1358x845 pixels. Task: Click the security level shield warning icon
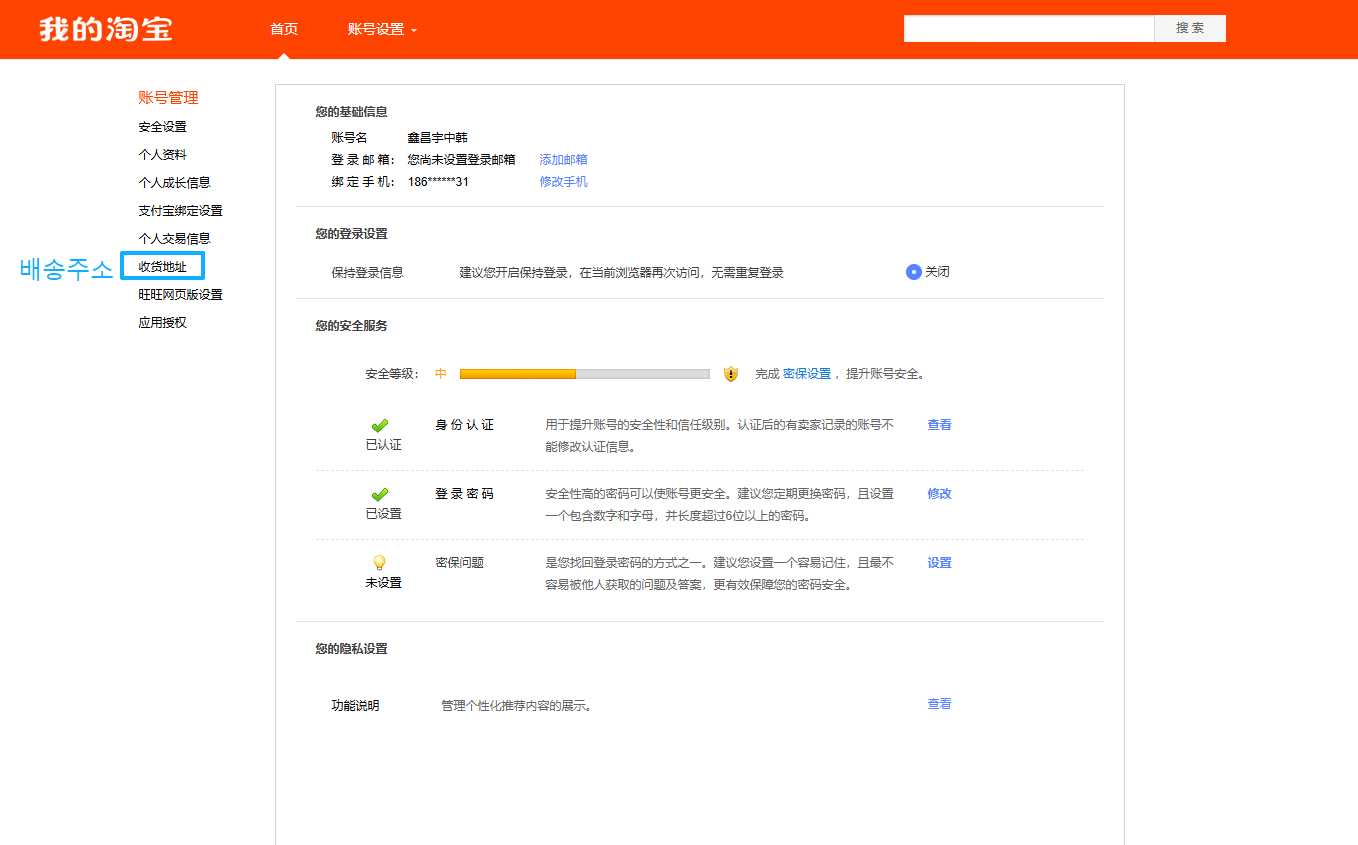pyautogui.click(x=731, y=374)
